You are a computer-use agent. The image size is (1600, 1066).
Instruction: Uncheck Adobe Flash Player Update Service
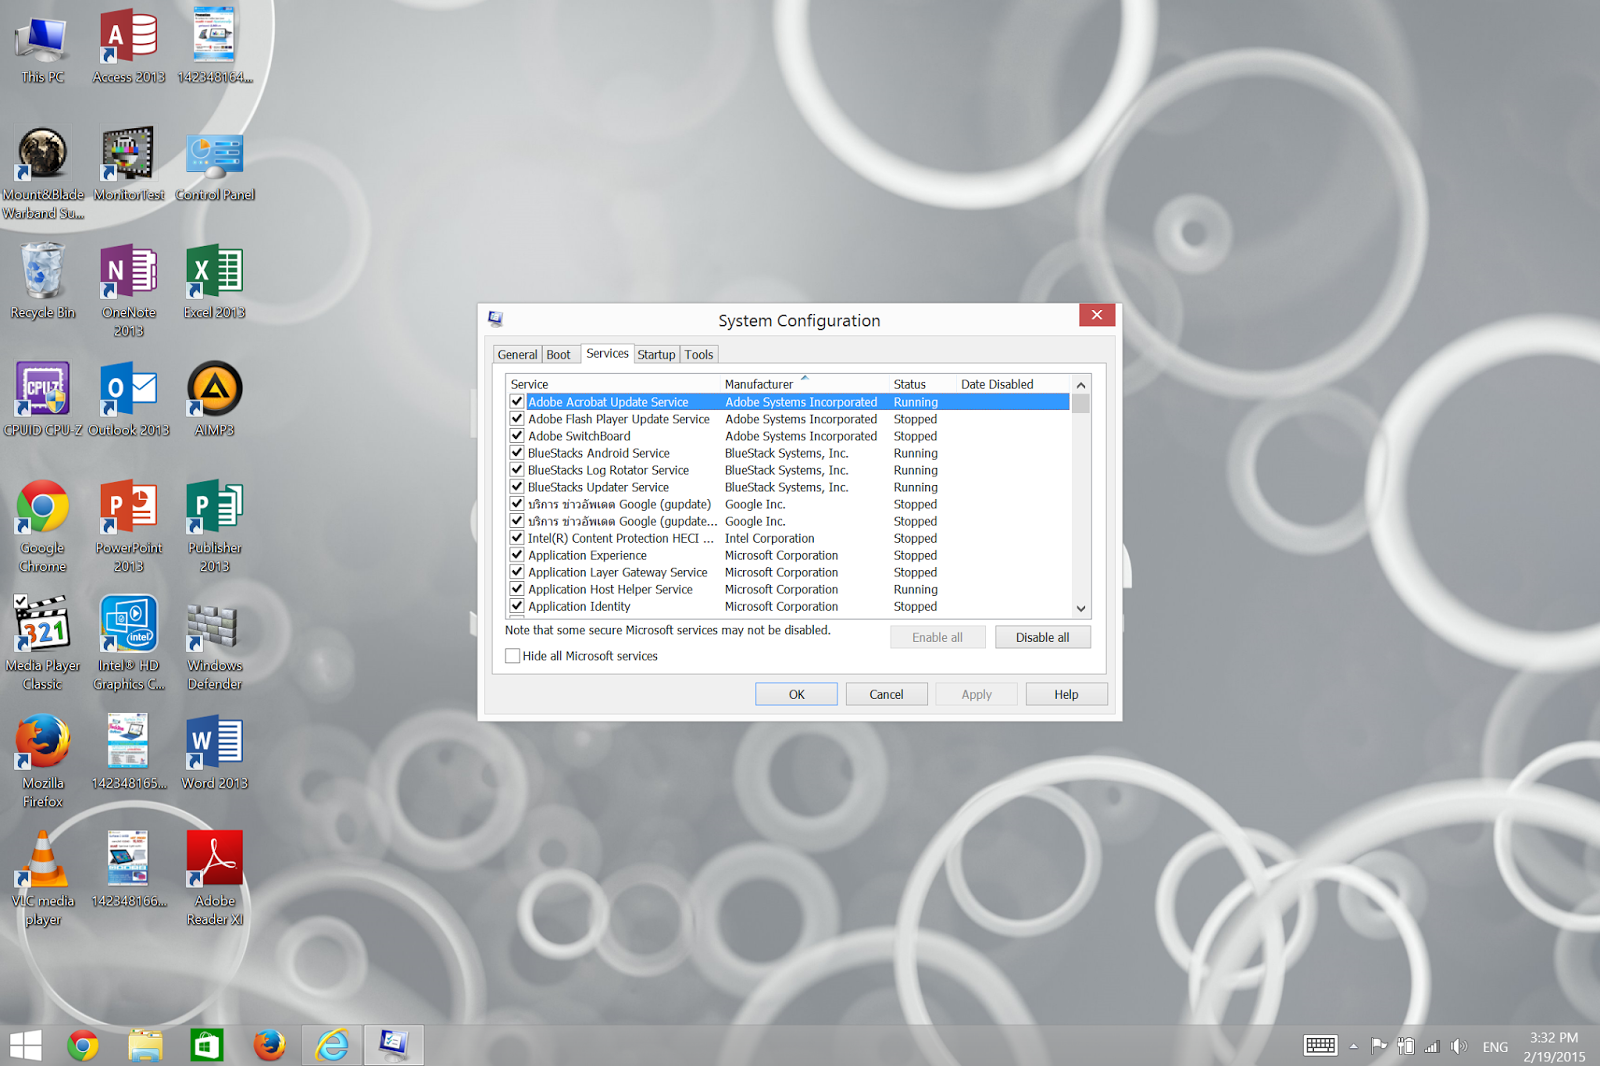(517, 419)
